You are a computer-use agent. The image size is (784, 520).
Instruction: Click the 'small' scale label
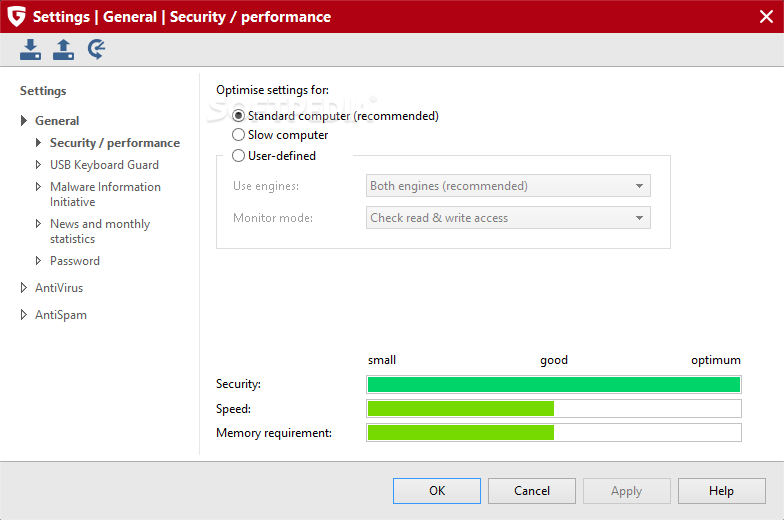(382, 360)
